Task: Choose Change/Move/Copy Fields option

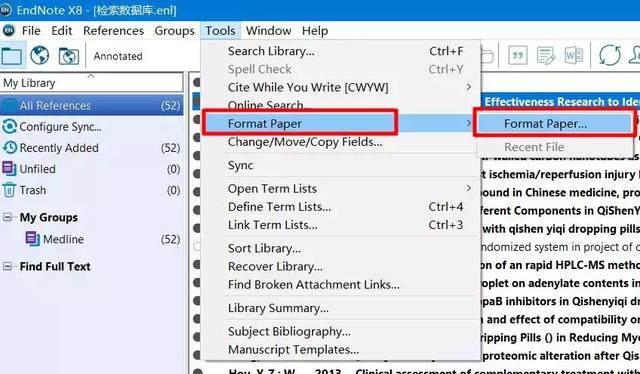Action: [x=341, y=142]
